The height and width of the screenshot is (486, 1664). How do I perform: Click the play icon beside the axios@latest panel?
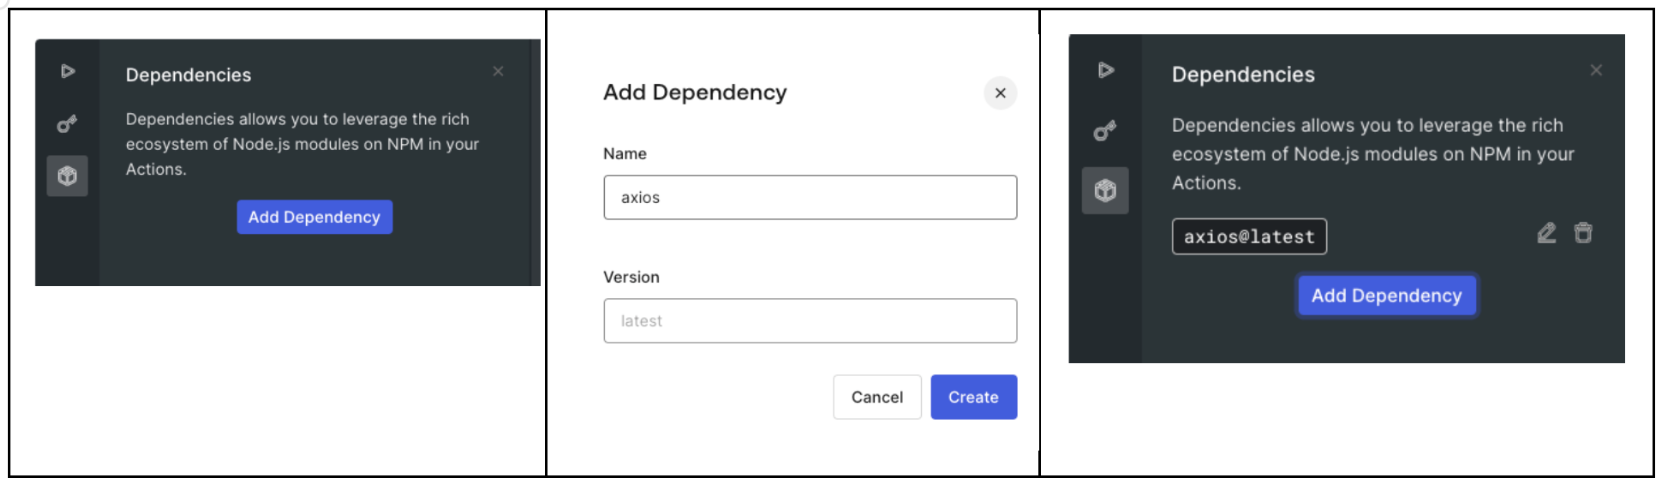pyautogui.click(x=1105, y=70)
